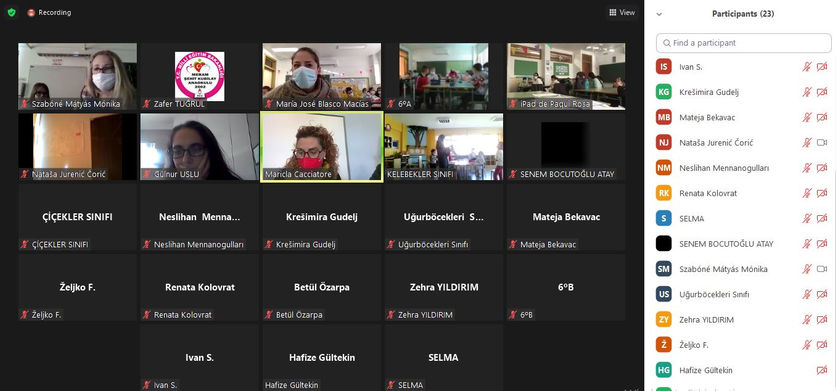Click the Find a participant search field

(x=744, y=43)
